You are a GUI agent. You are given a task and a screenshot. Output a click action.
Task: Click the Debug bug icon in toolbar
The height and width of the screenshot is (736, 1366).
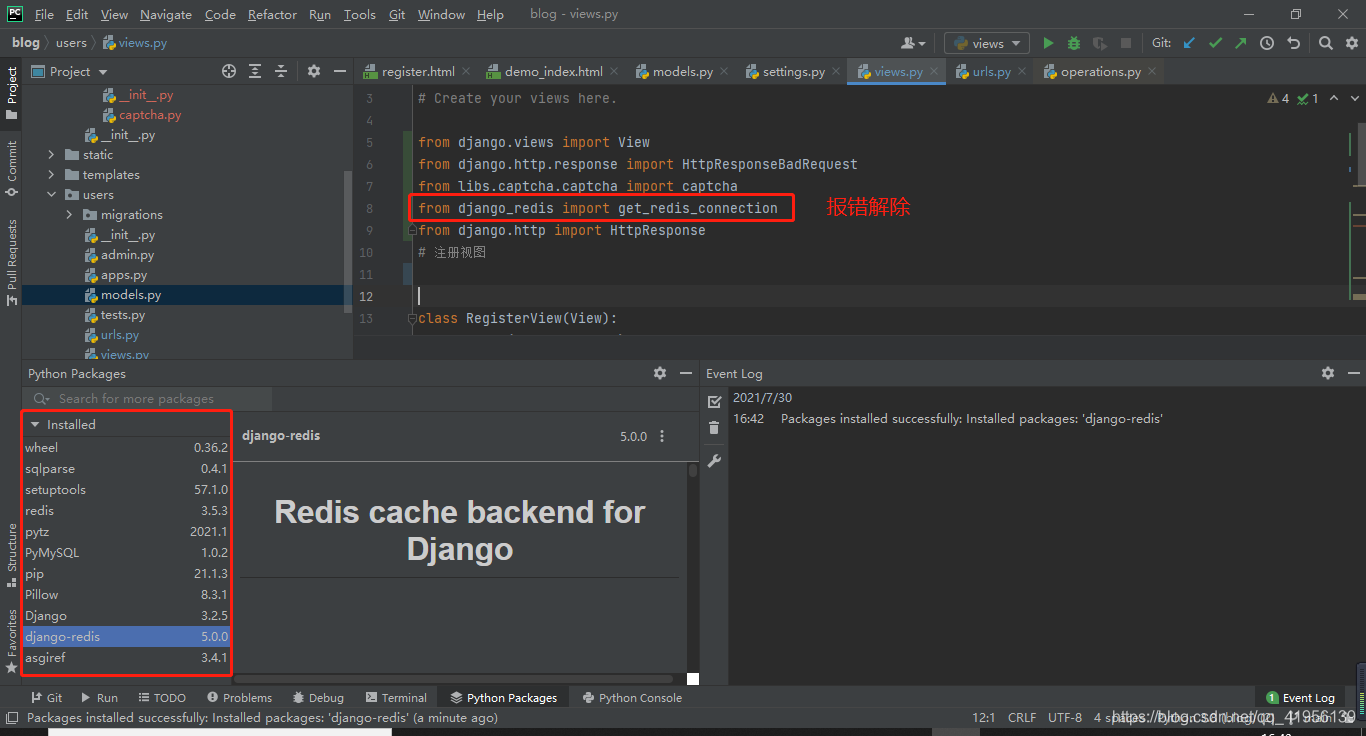click(1074, 43)
